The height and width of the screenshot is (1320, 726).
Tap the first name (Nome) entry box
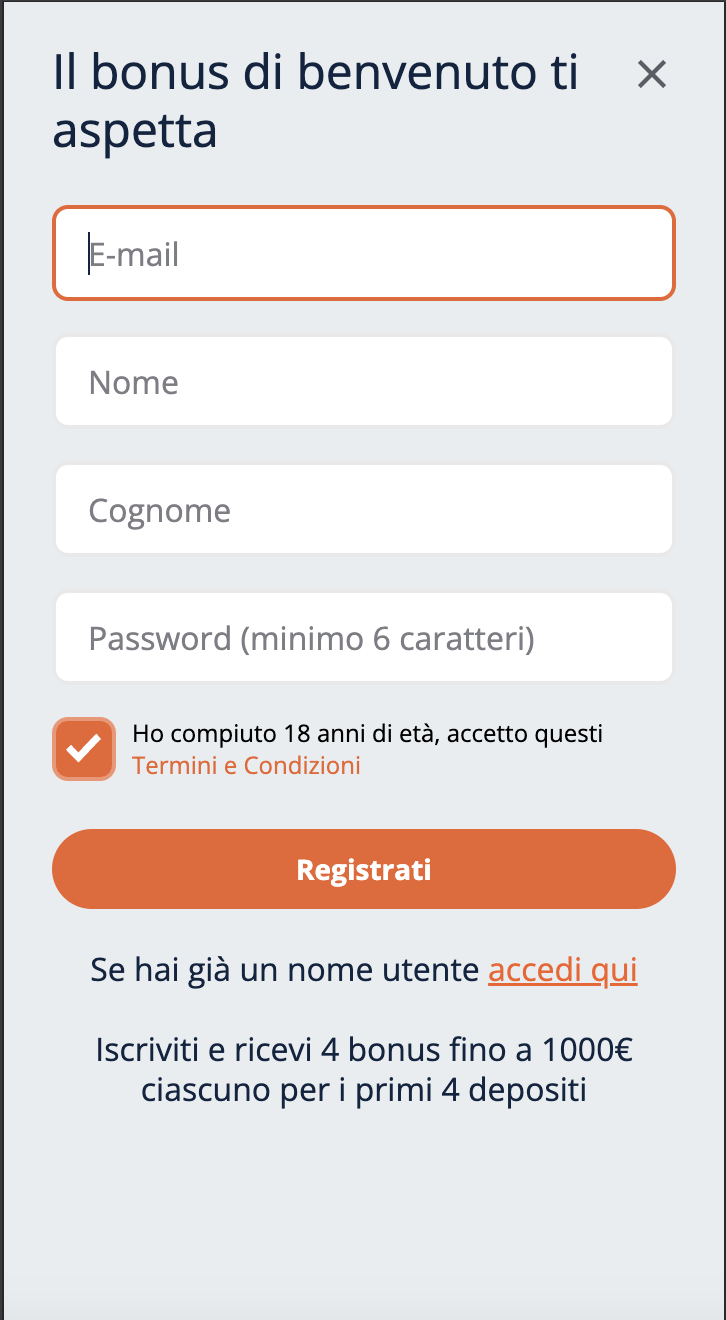pos(364,381)
